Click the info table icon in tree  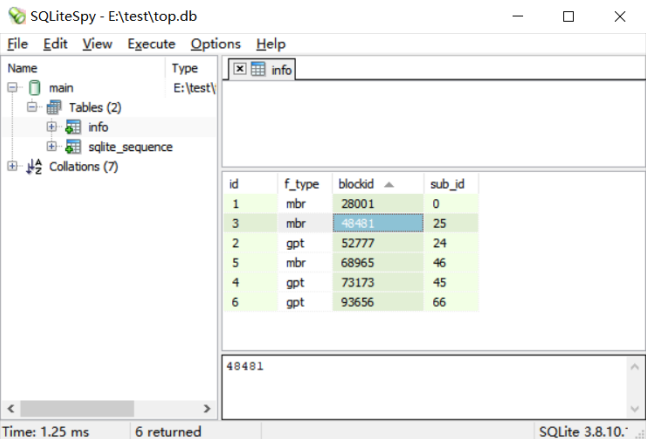(73, 127)
